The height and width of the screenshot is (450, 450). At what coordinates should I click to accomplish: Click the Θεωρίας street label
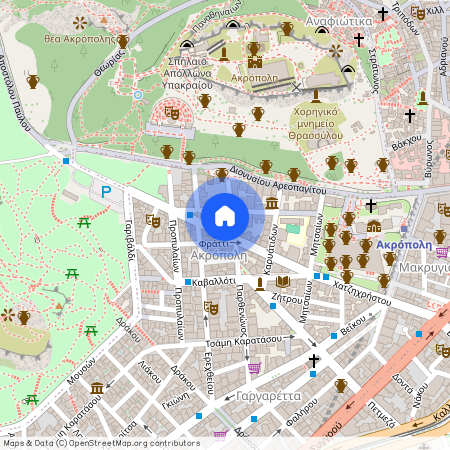point(109,63)
